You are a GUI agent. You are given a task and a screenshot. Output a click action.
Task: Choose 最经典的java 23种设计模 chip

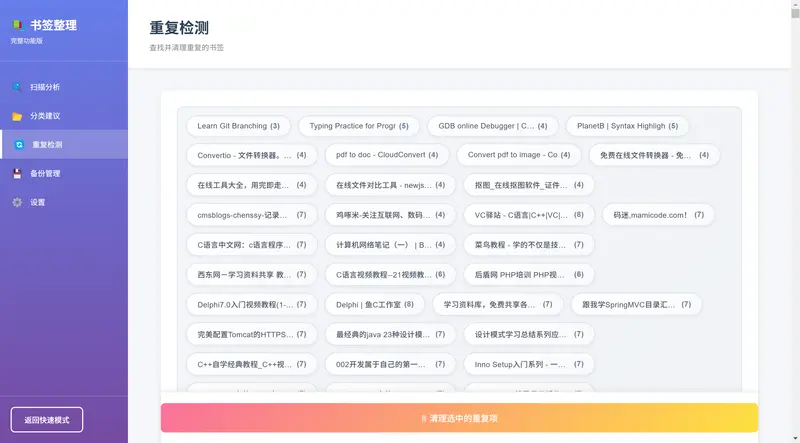point(390,334)
